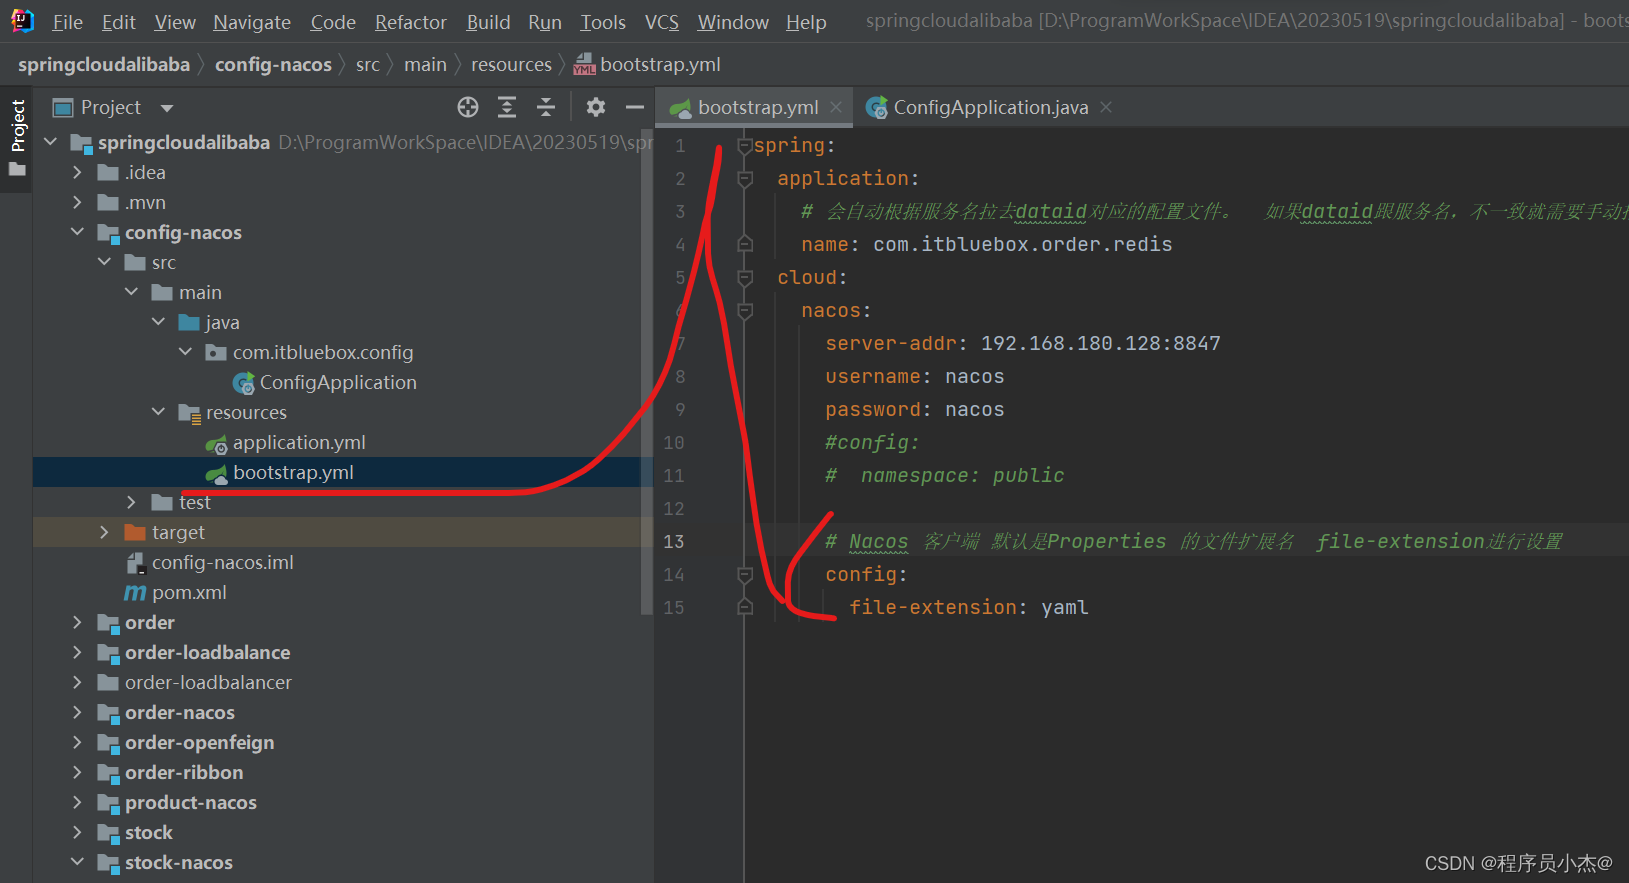Collapse the config-nacos module

78,232
